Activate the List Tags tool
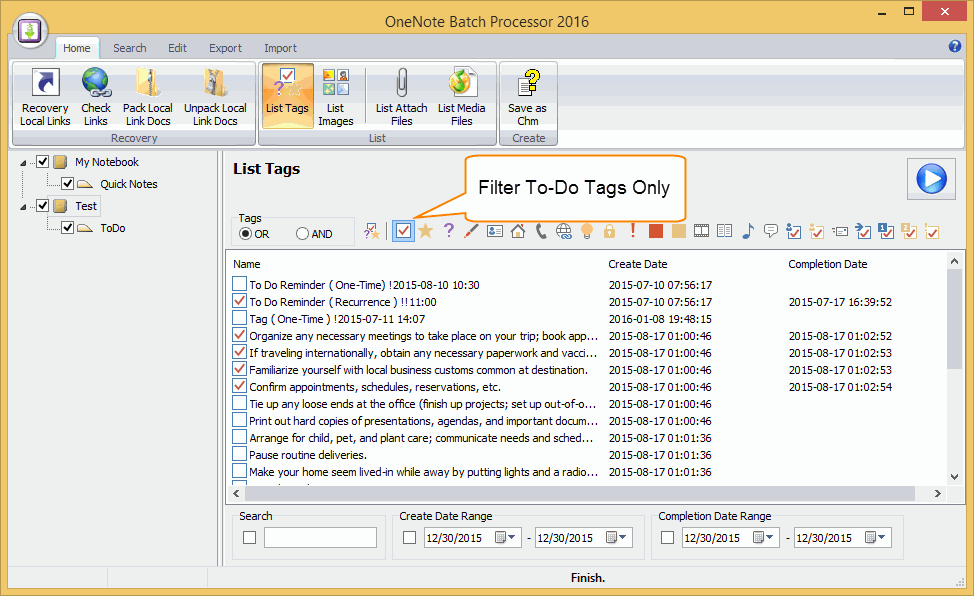The image size is (974, 596). pyautogui.click(x=288, y=96)
